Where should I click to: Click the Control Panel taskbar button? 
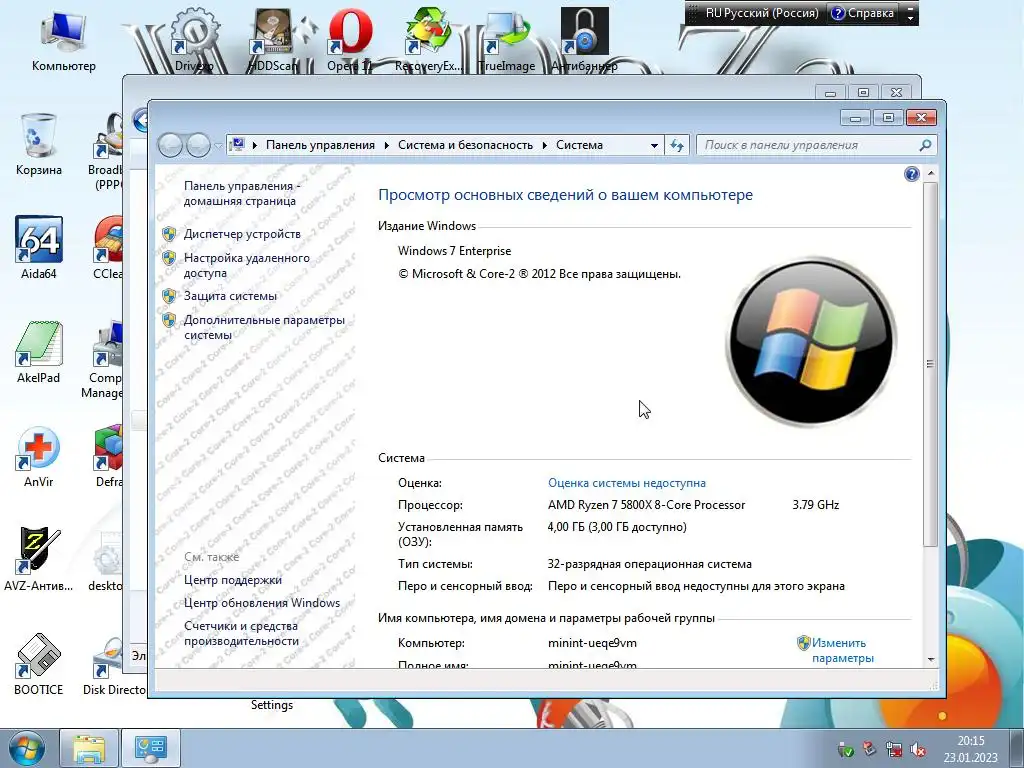(151, 748)
